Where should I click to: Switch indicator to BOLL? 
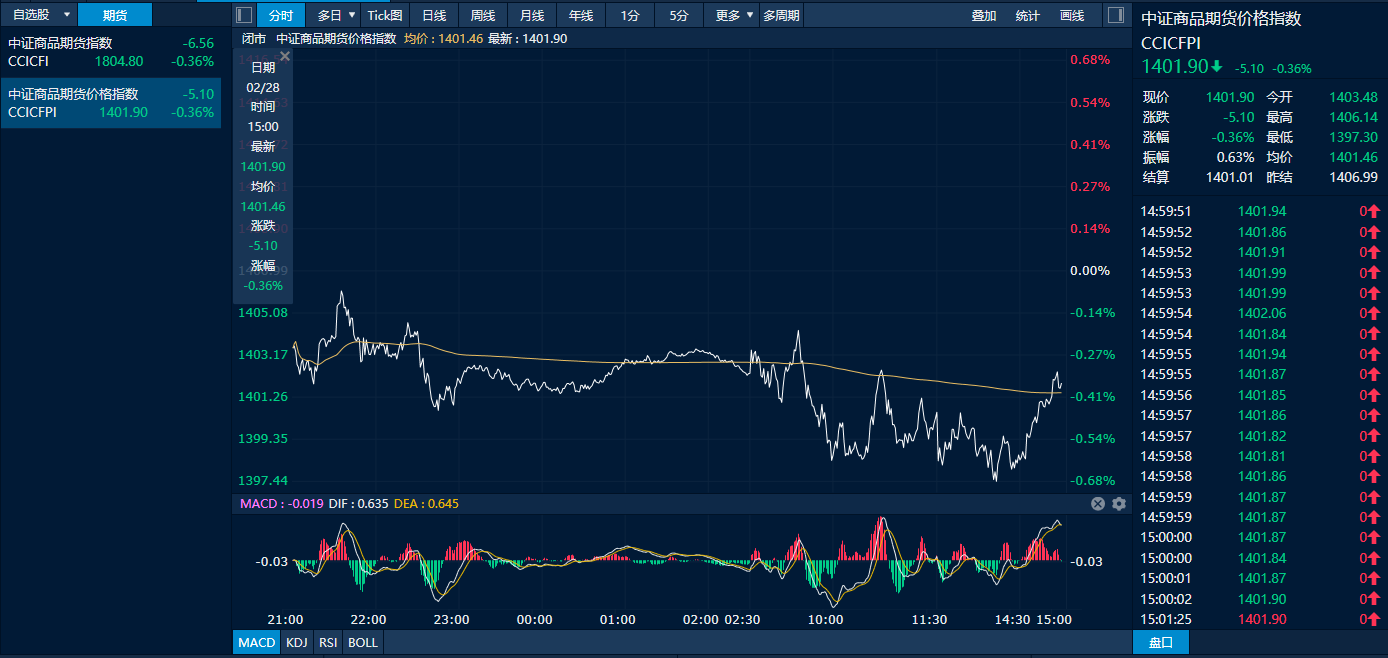(362, 642)
